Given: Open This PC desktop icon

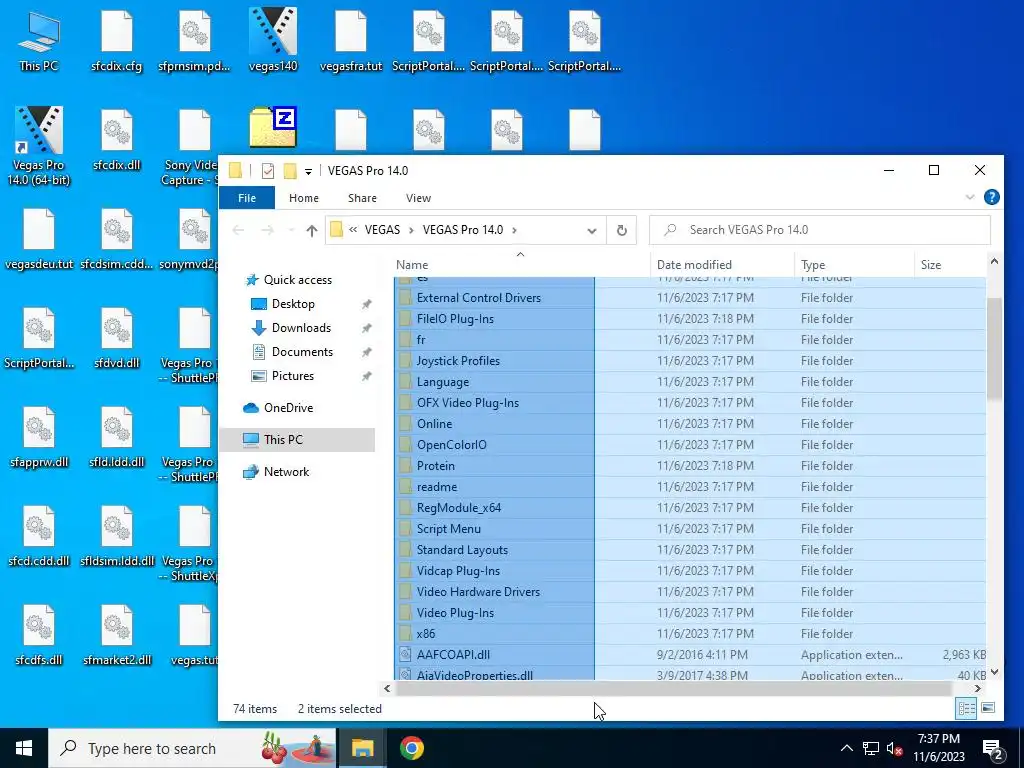Looking at the screenshot, I should pyautogui.click(x=39, y=41).
